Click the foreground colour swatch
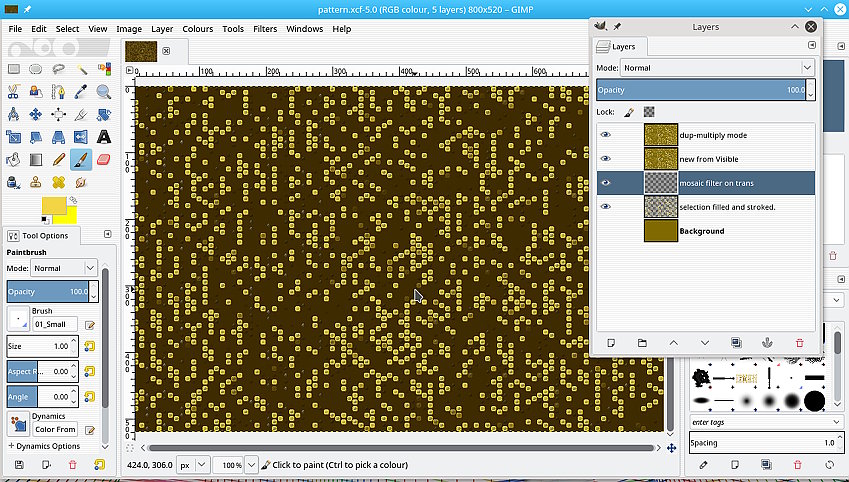849x482 pixels. (x=53, y=207)
